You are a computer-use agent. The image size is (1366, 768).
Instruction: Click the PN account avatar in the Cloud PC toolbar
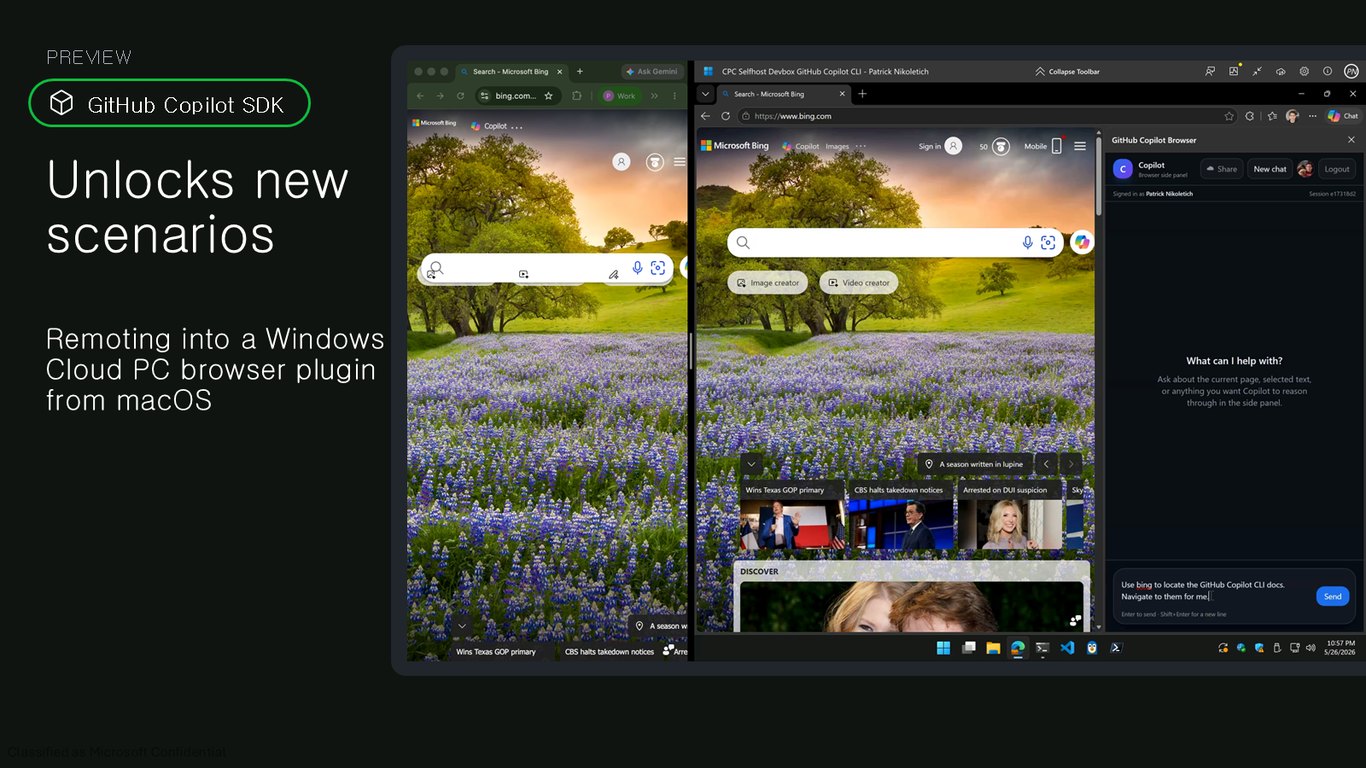[1351, 72]
